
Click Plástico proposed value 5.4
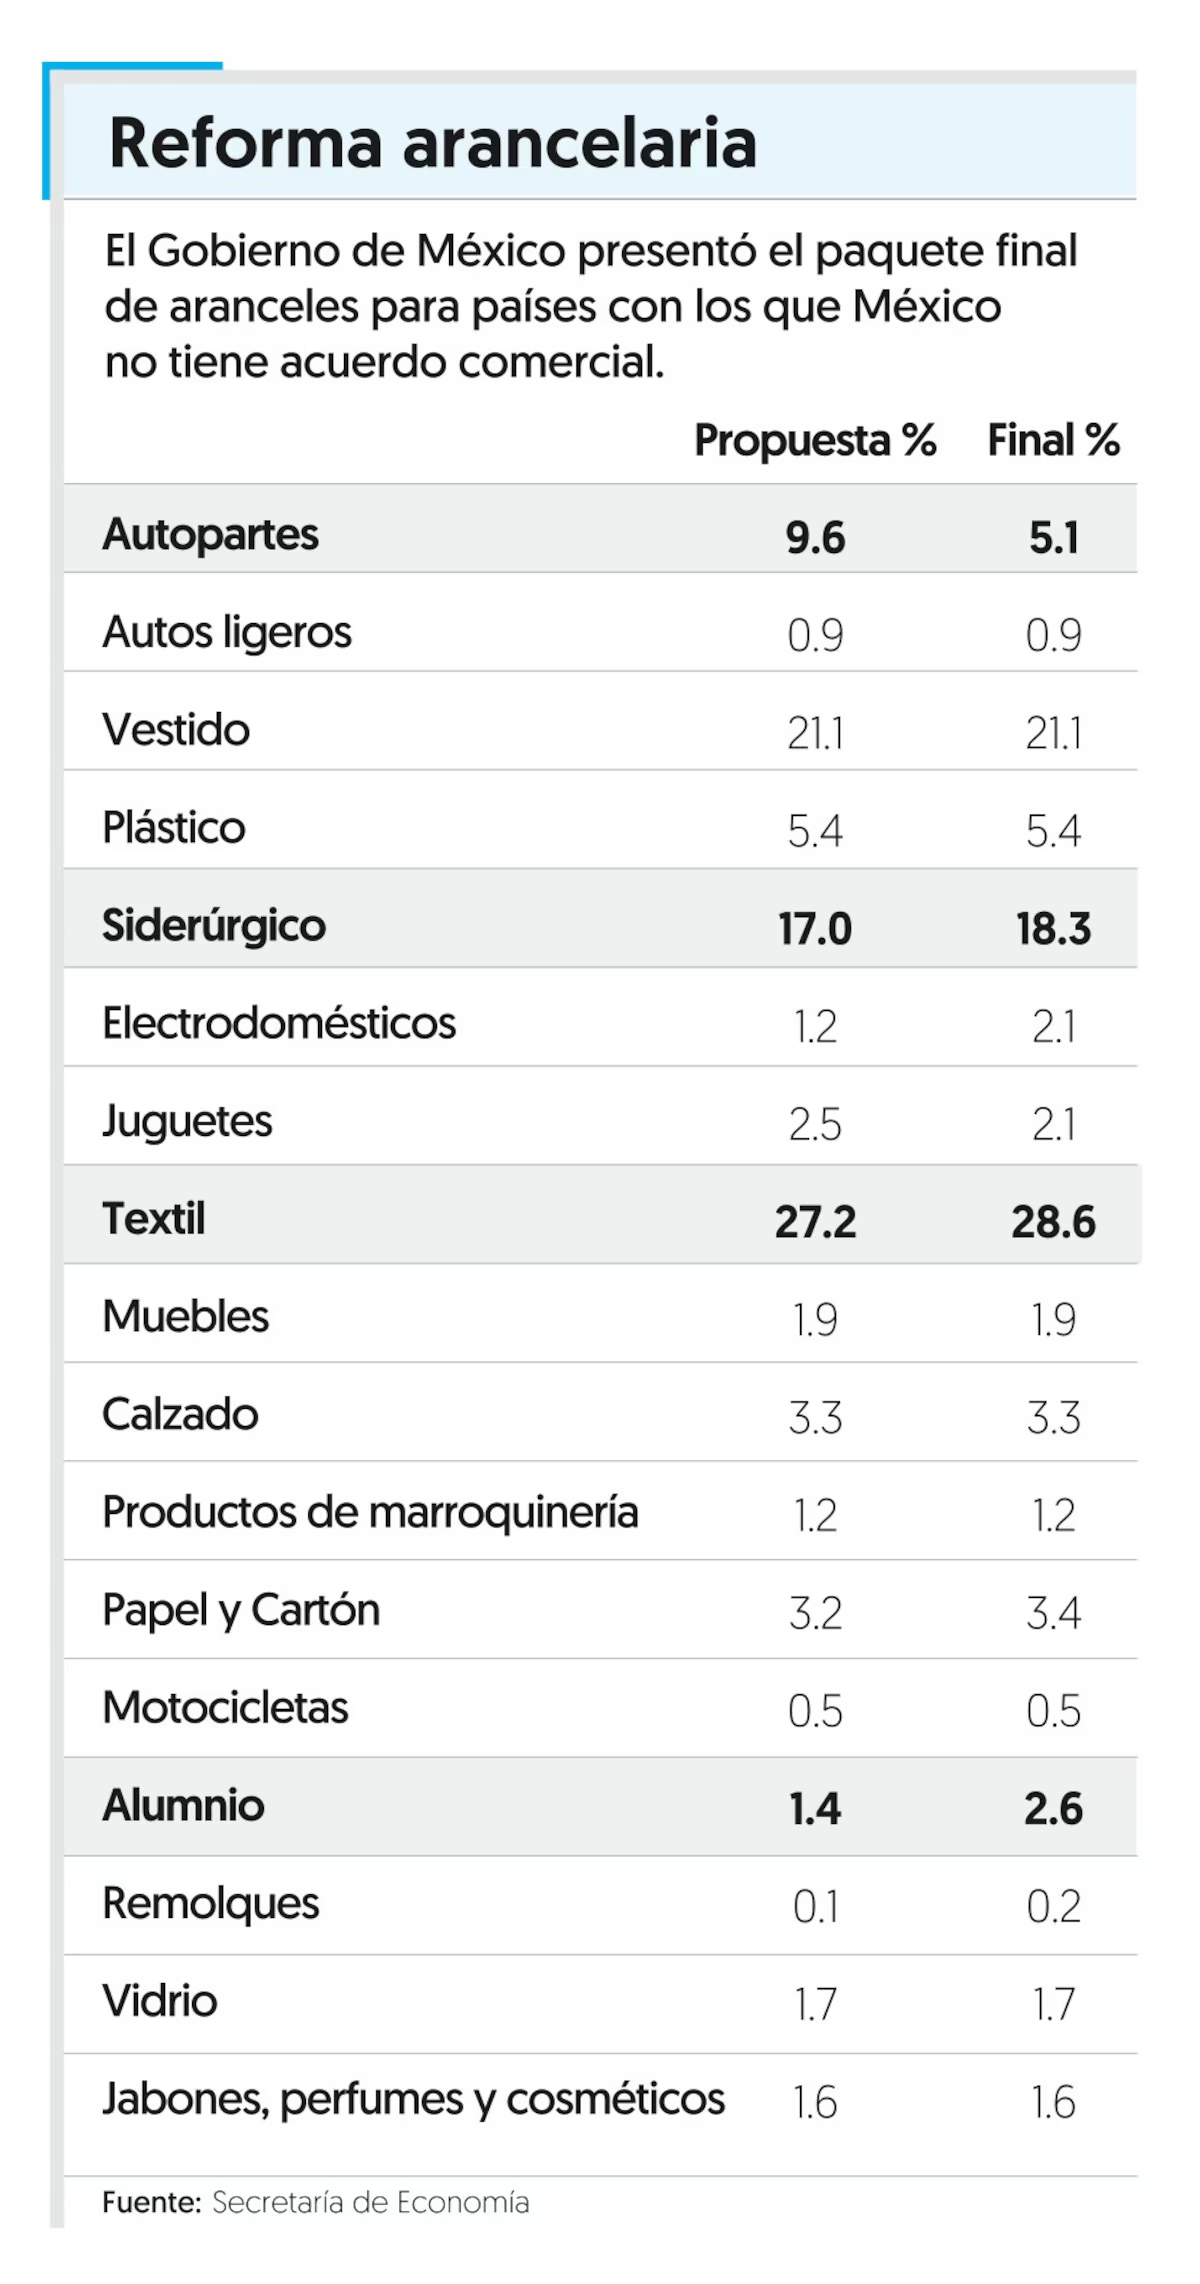[x=815, y=831]
